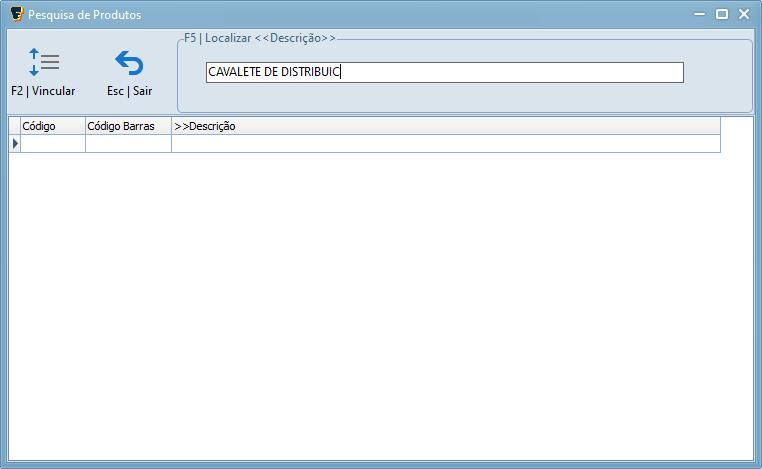Click the Vincular list-arrows icon
The width and height of the screenshot is (762, 469).
click(x=43, y=63)
